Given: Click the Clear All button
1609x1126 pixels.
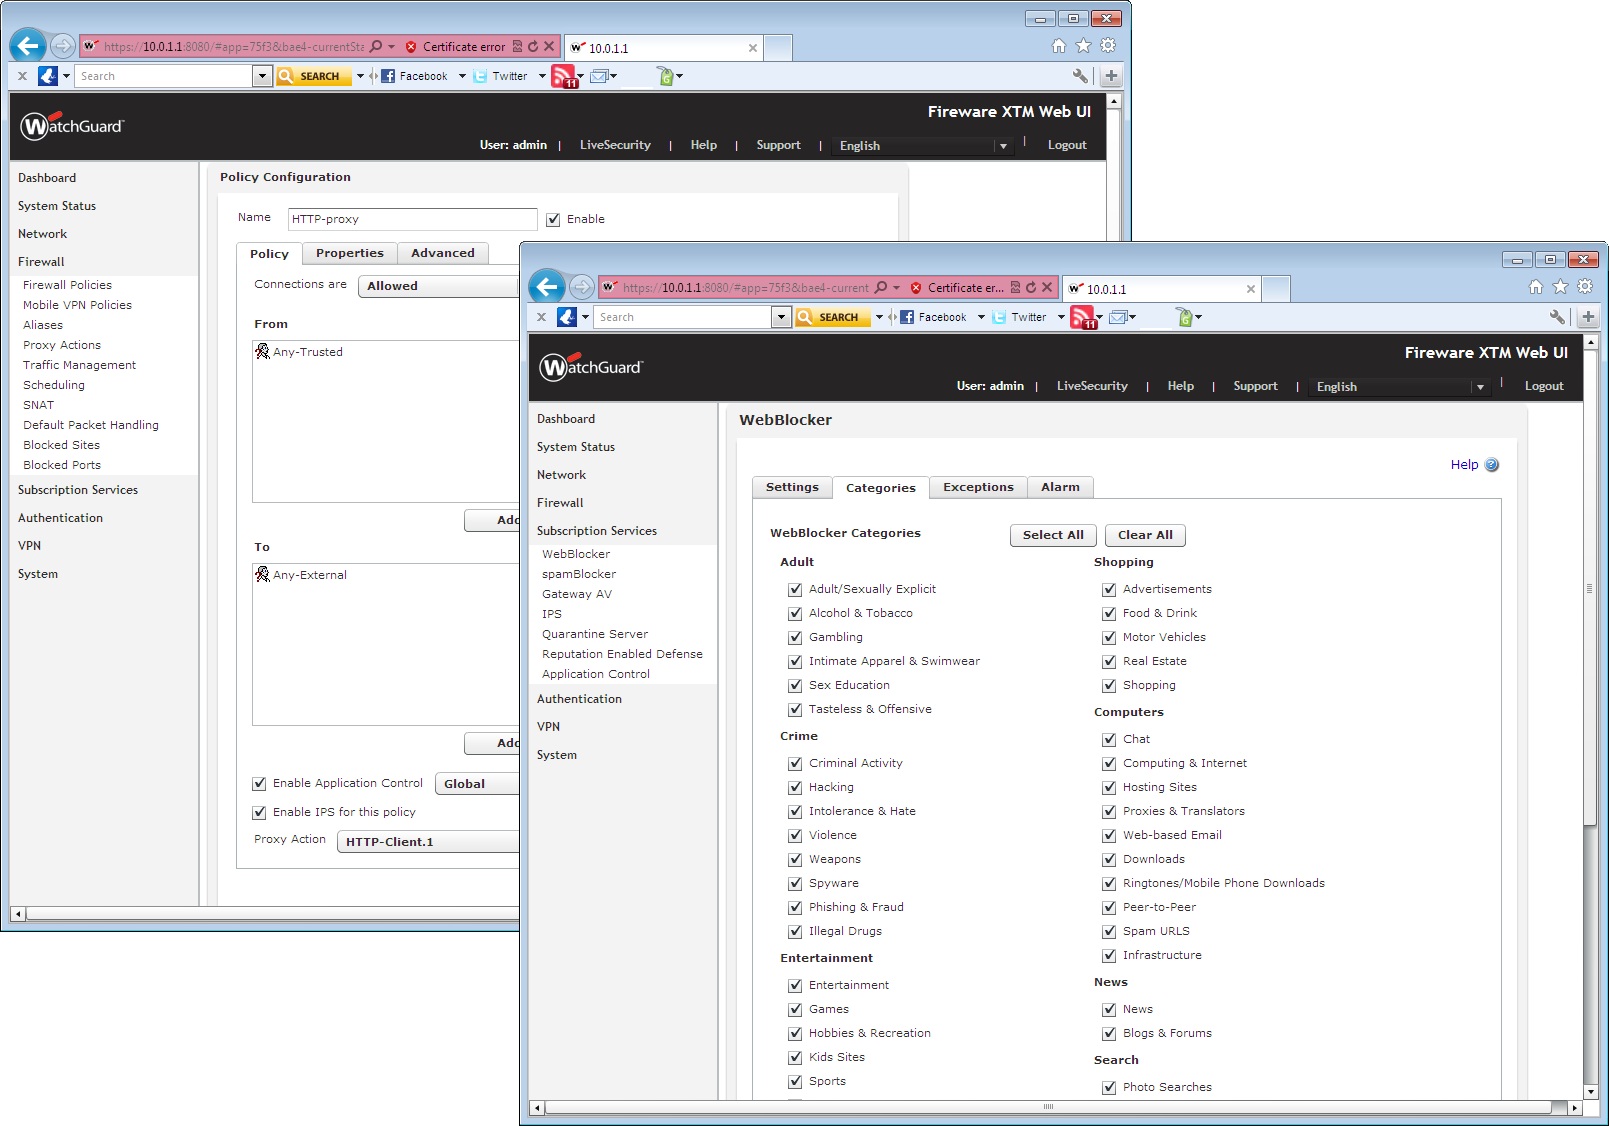Looking at the screenshot, I should click(x=1145, y=535).
